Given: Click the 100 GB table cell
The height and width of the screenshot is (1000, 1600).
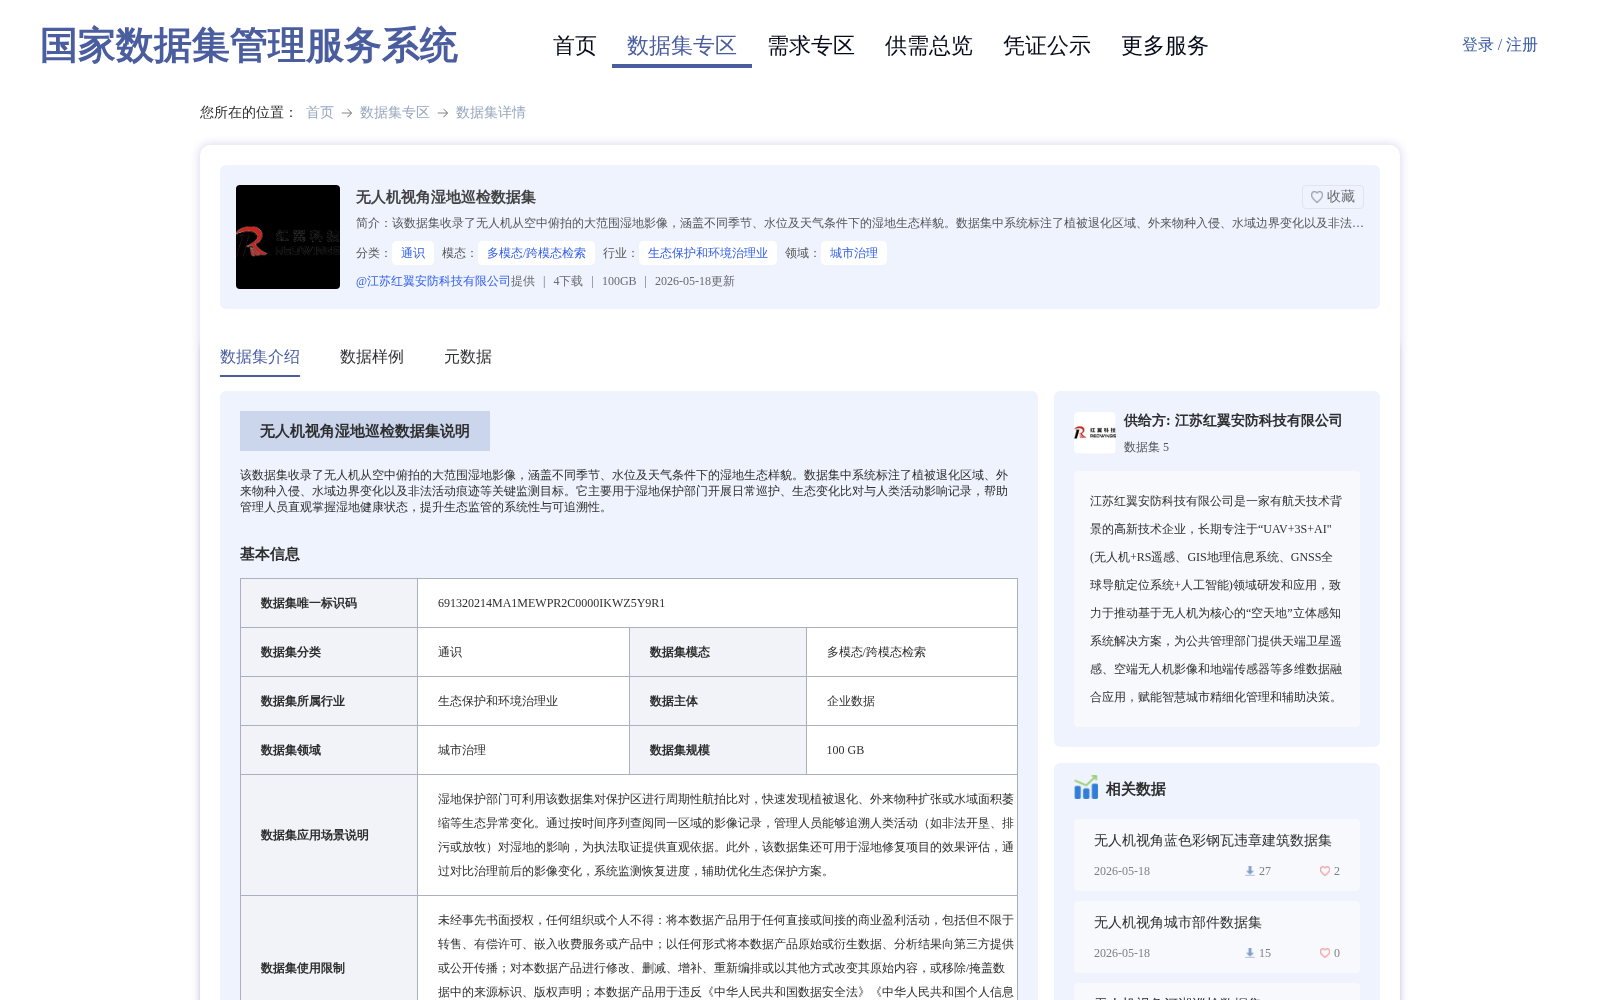Looking at the screenshot, I should coord(912,750).
